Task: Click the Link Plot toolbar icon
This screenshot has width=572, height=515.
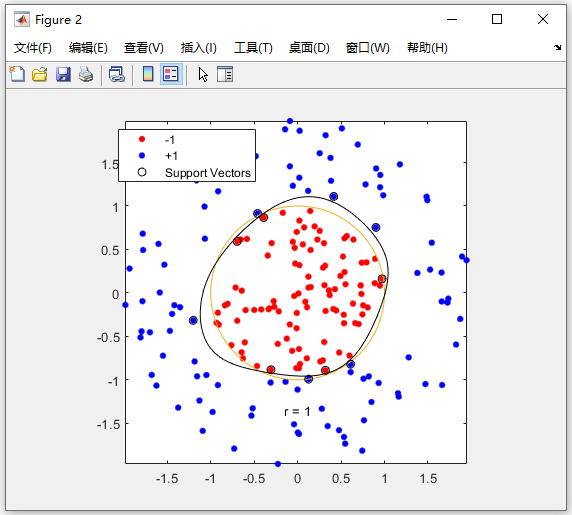Action: coord(117,74)
